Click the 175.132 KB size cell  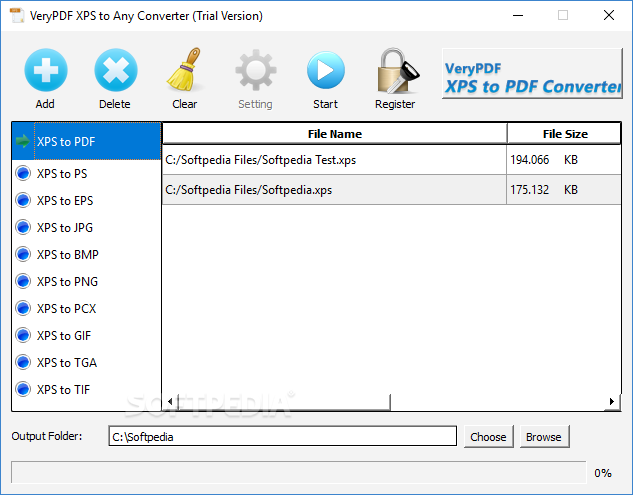564,190
